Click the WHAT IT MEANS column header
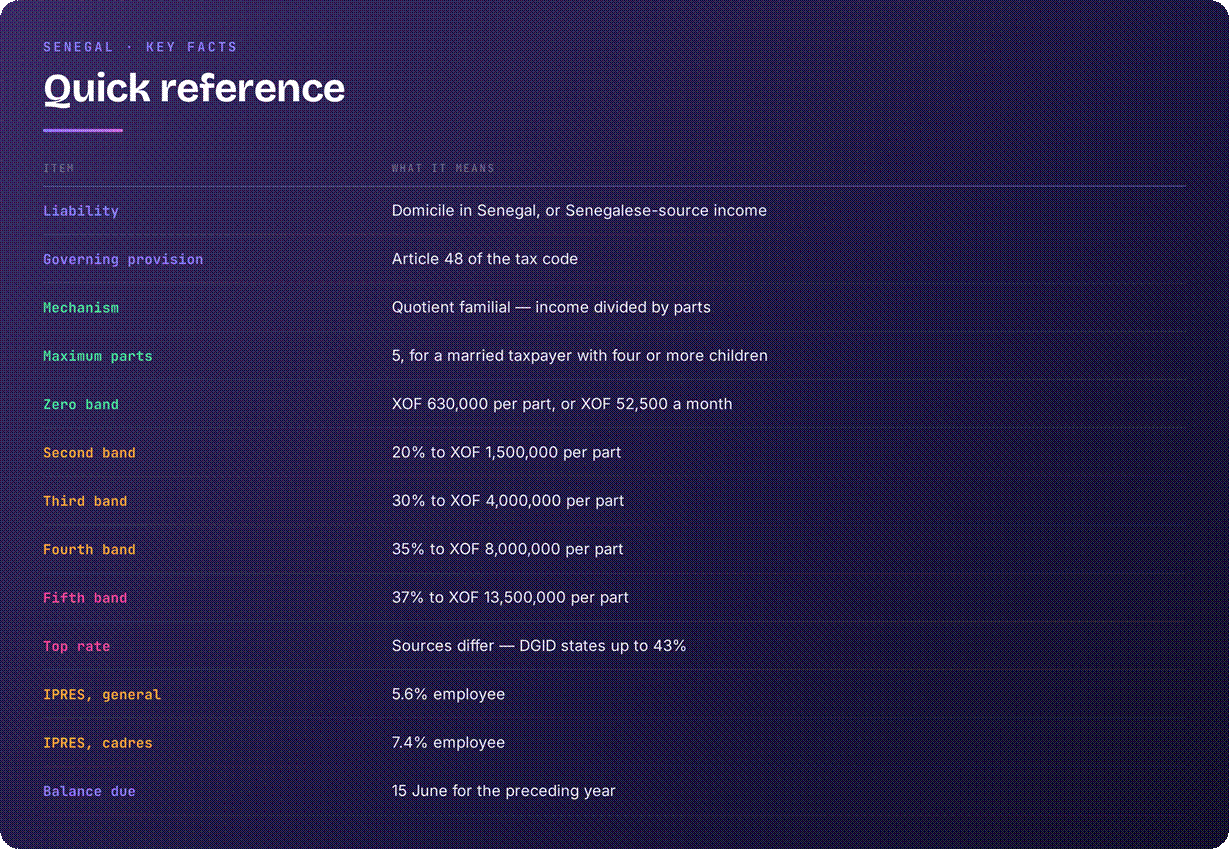 point(443,168)
